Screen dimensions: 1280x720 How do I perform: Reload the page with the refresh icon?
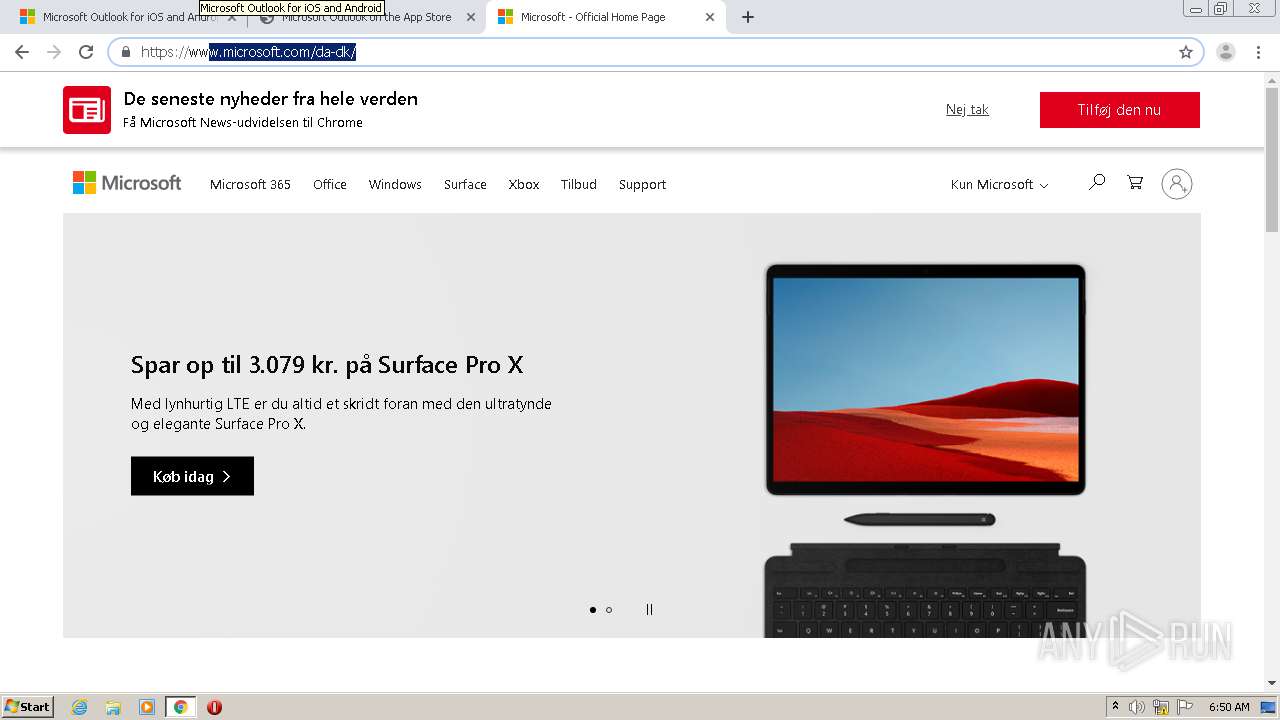[x=86, y=52]
